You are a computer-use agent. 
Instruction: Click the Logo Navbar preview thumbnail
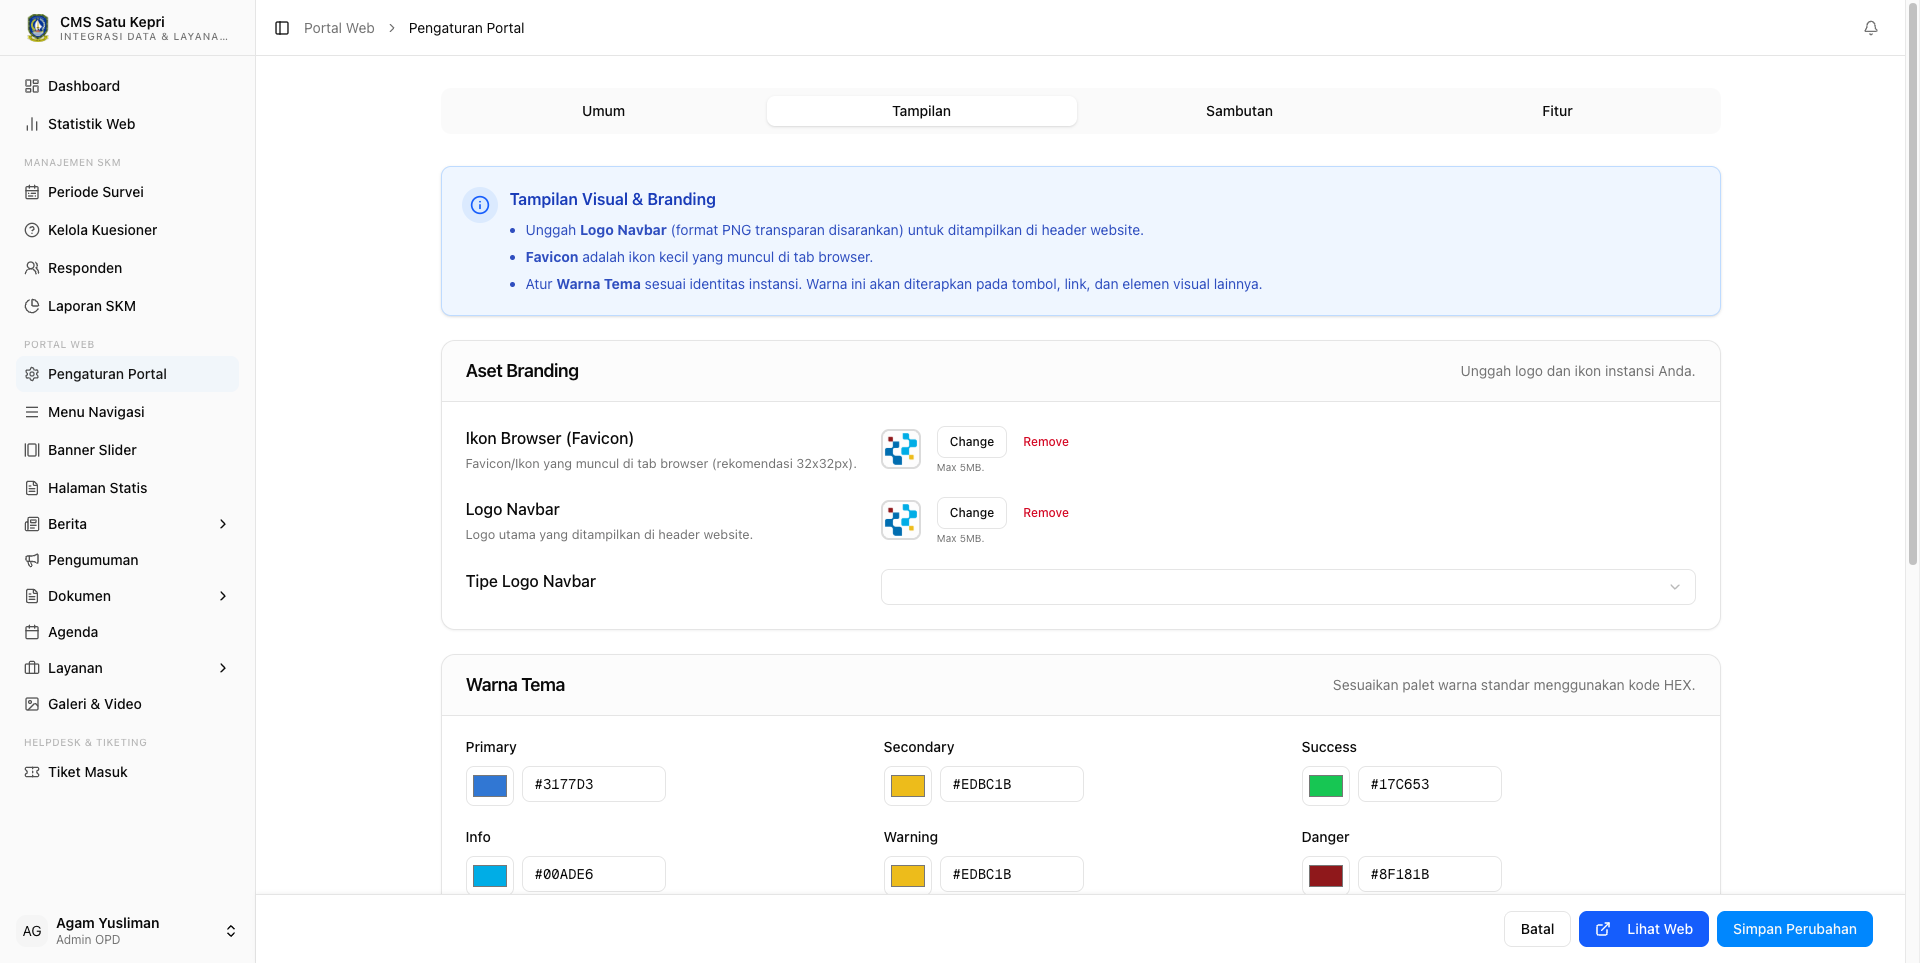(x=901, y=520)
